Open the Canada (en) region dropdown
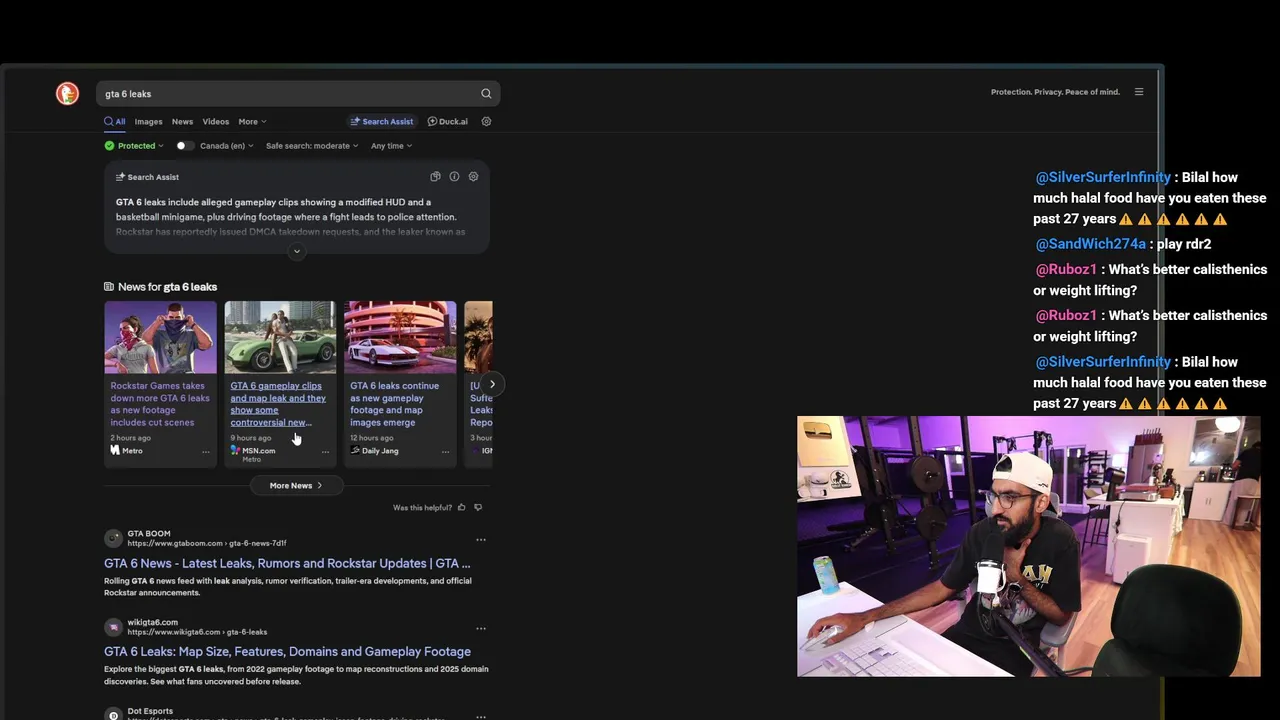Viewport: 1280px width, 720px height. point(227,146)
